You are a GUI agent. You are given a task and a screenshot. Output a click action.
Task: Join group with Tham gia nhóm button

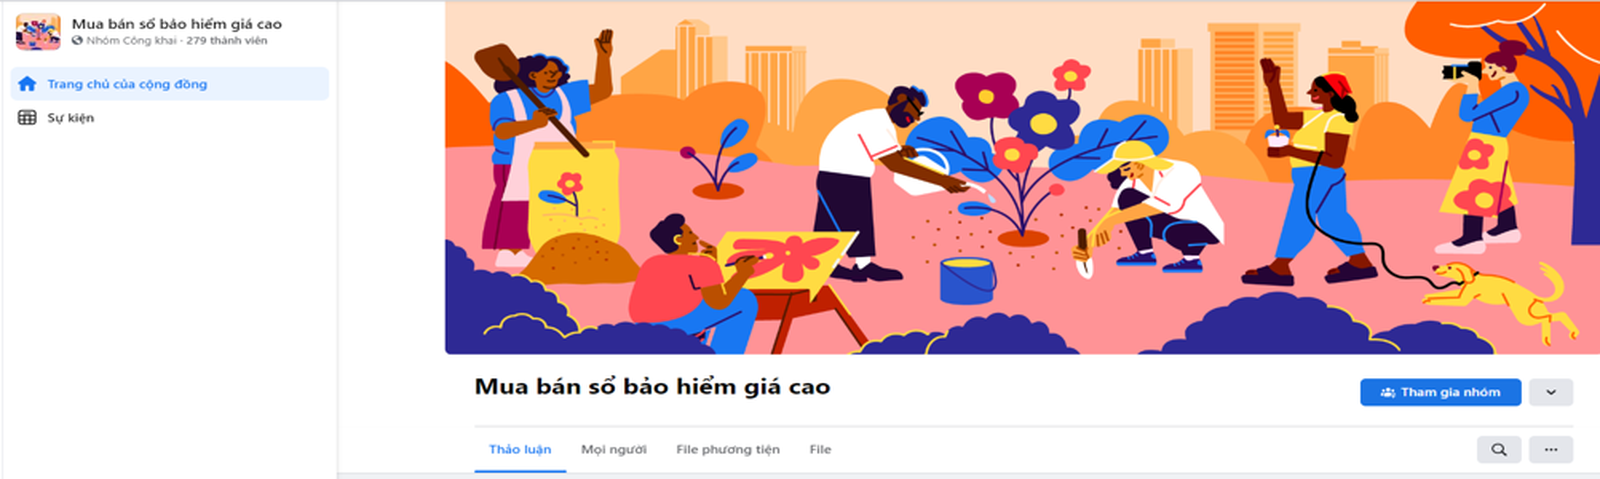pos(1440,392)
